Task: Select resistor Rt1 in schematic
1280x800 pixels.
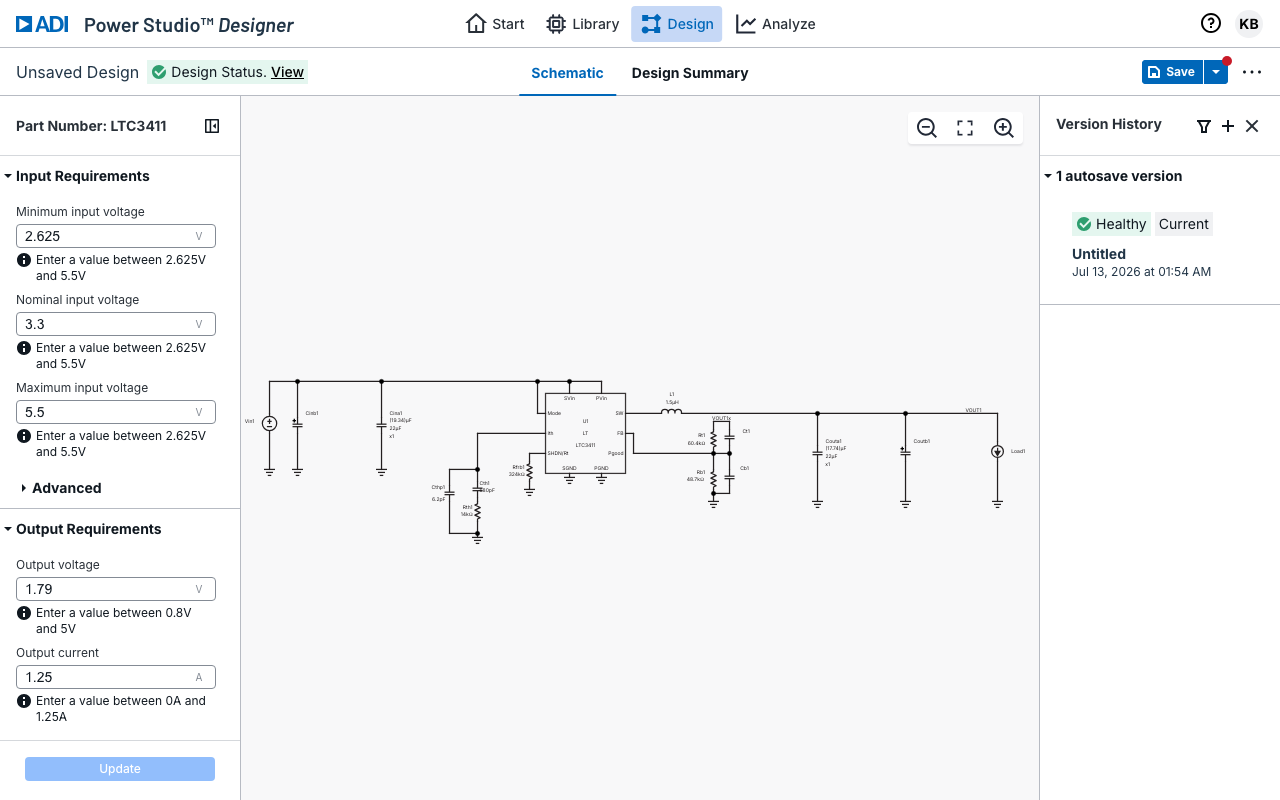Action: click(713, 438)
